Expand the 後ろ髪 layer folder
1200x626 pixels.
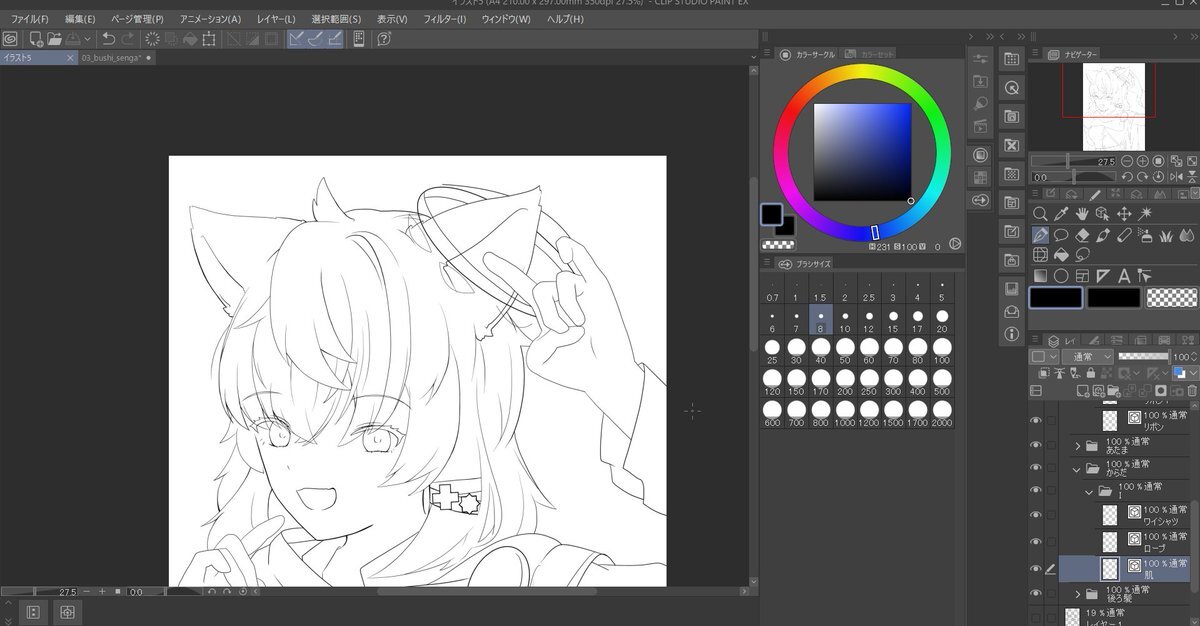point(1078,594)
